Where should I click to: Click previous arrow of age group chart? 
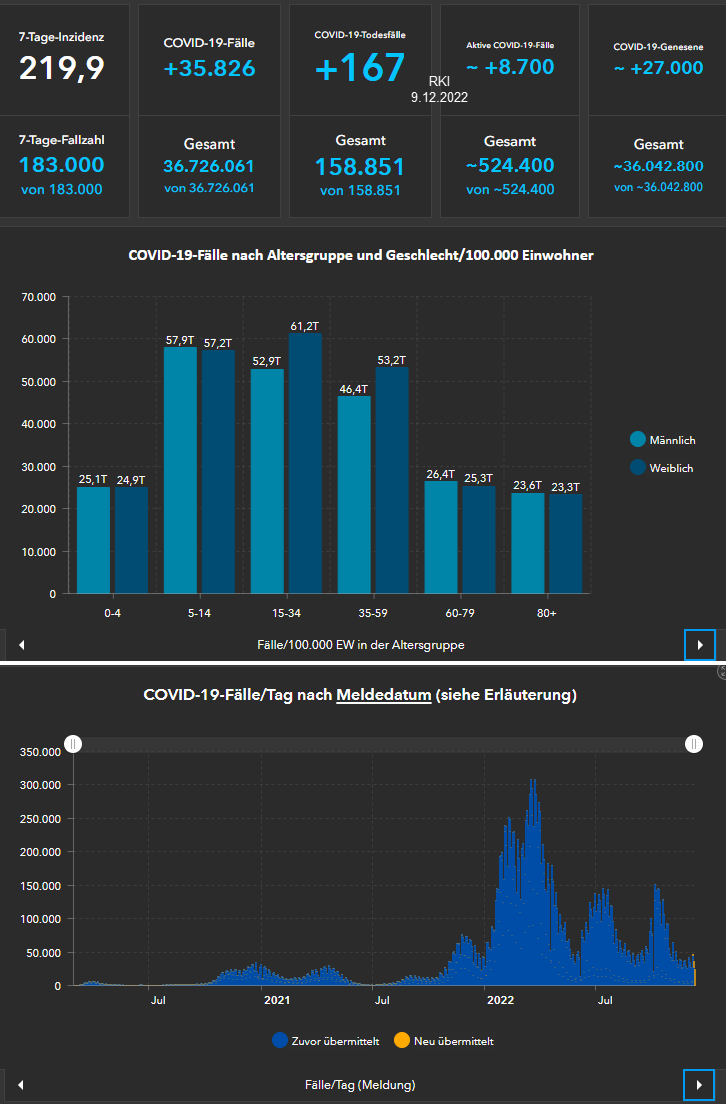click(21, 645)
